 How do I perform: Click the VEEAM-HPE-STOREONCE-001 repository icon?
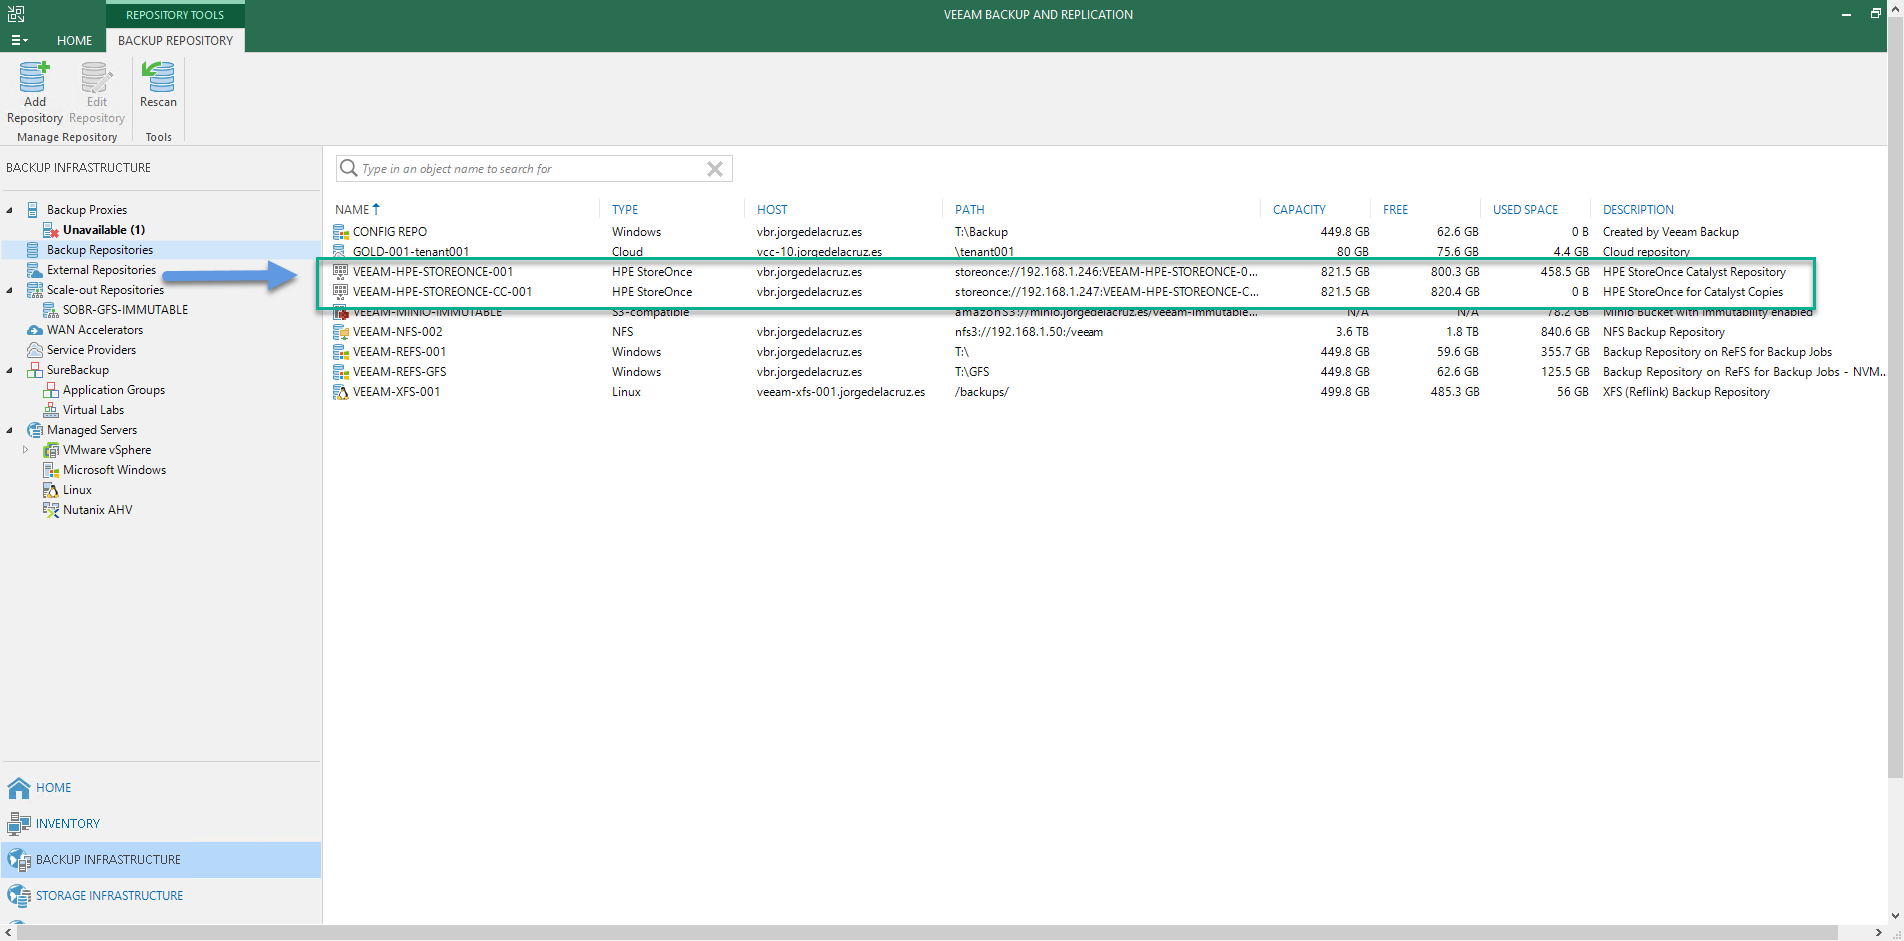click(x=340, y=272)
